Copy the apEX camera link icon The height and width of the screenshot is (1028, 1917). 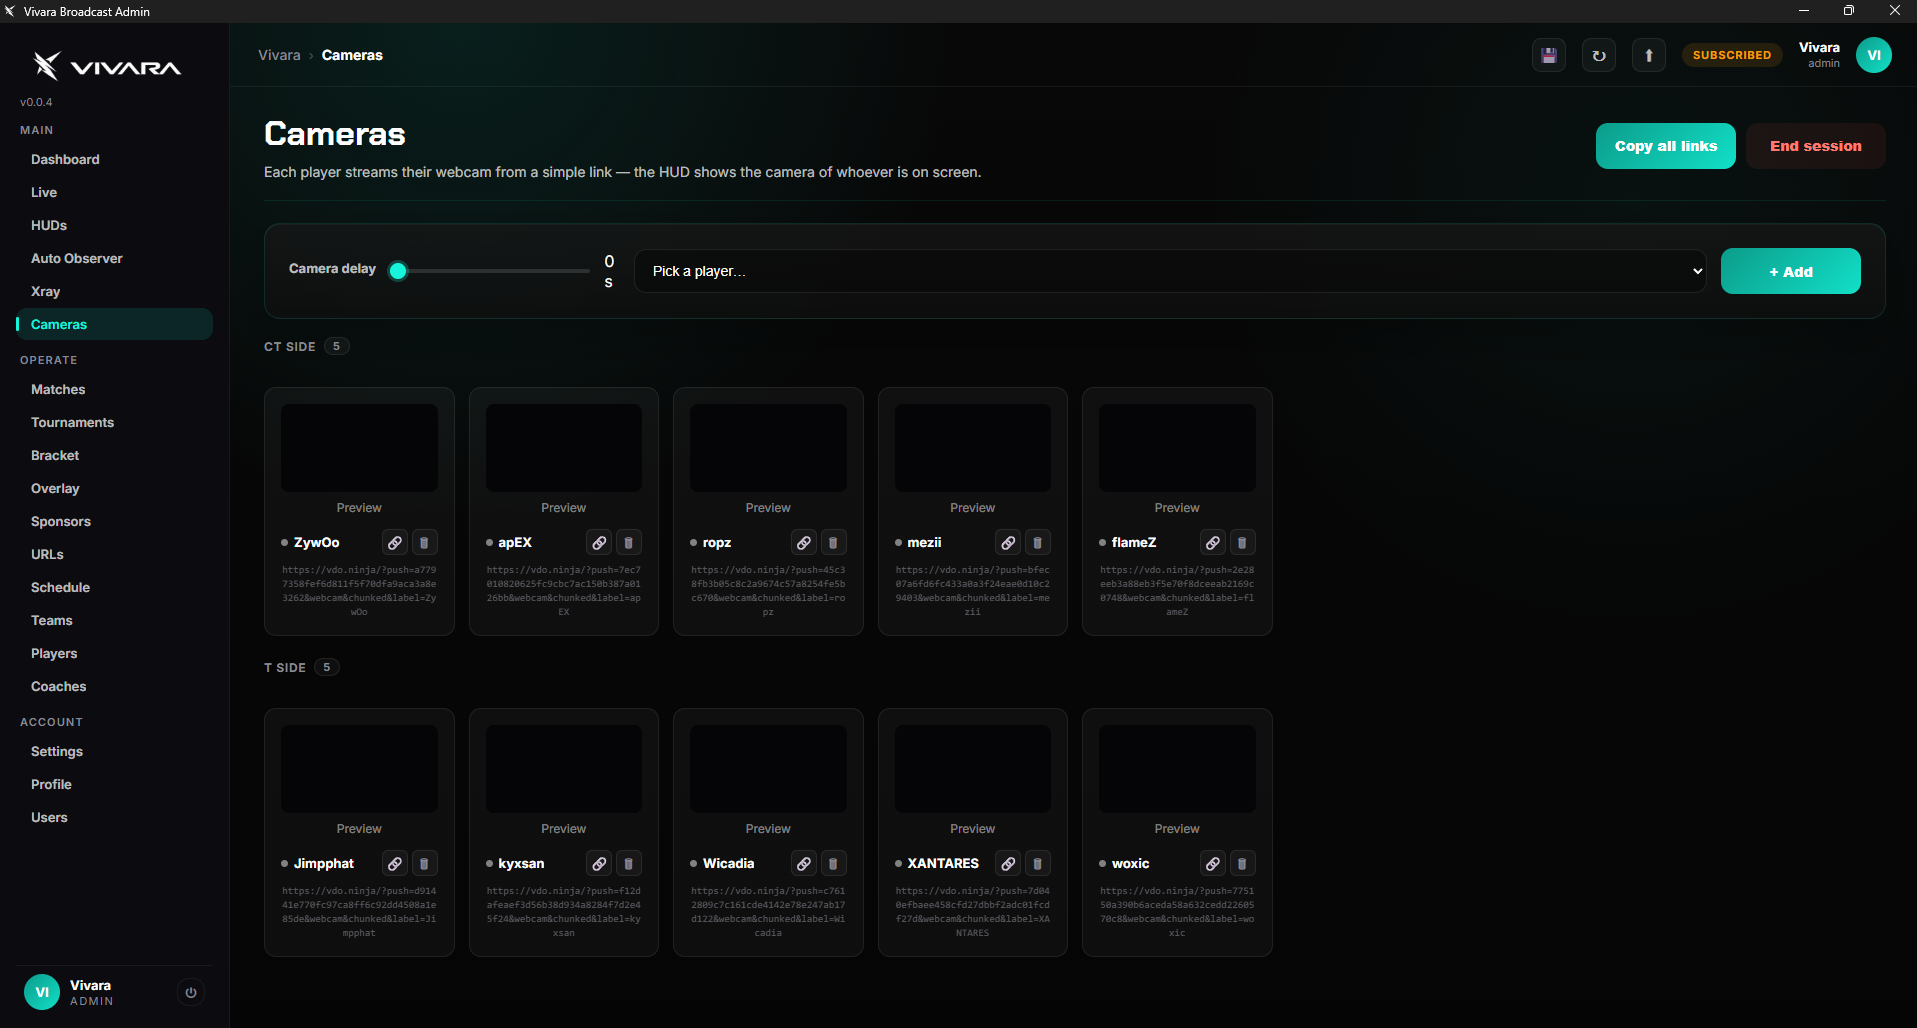599,542
